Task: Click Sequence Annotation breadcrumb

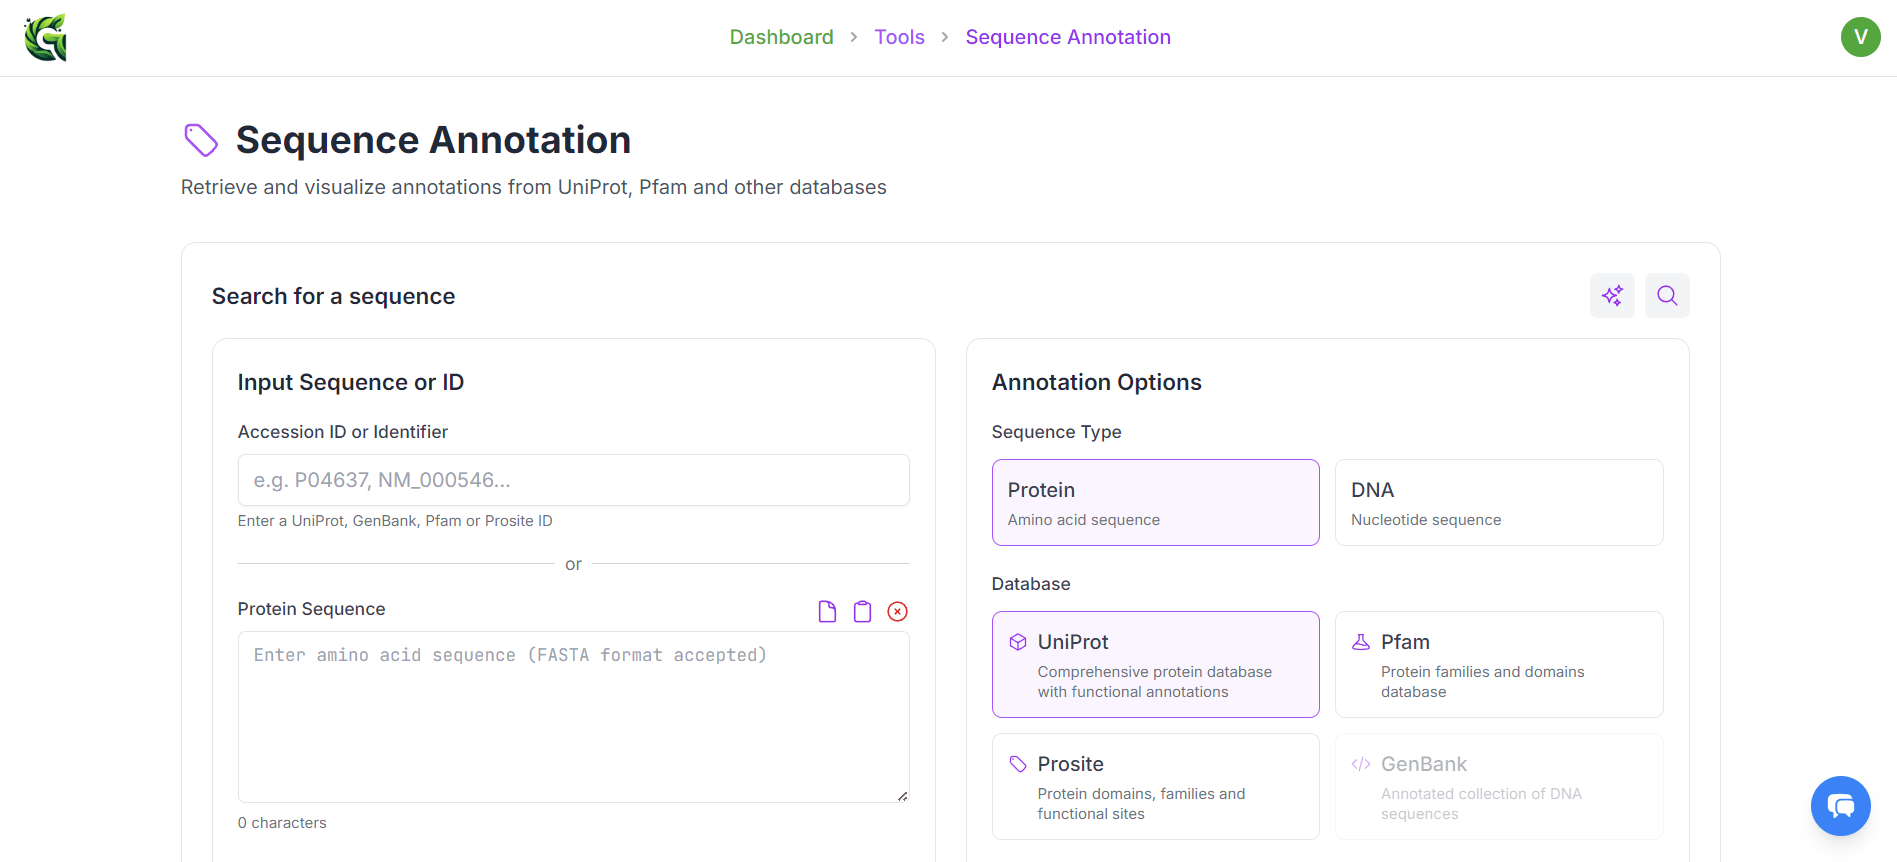Action: 1068,37
